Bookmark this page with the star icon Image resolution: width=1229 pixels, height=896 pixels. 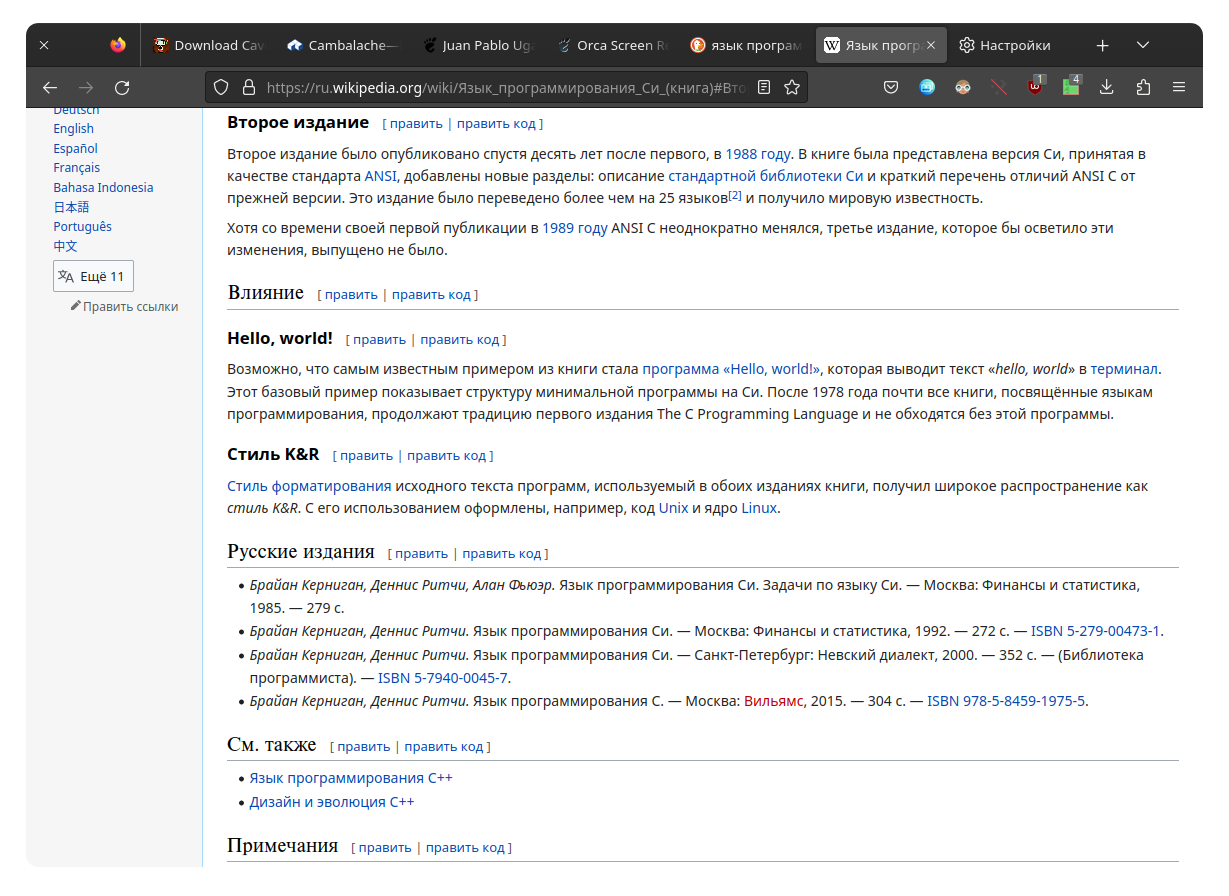[792, 88]
